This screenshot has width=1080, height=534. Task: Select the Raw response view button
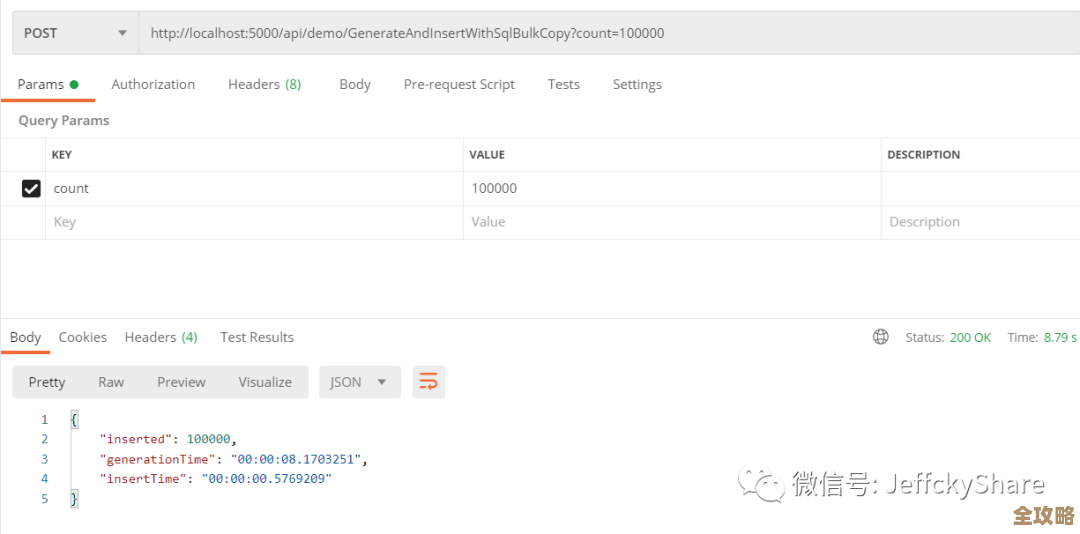[111, 382]
